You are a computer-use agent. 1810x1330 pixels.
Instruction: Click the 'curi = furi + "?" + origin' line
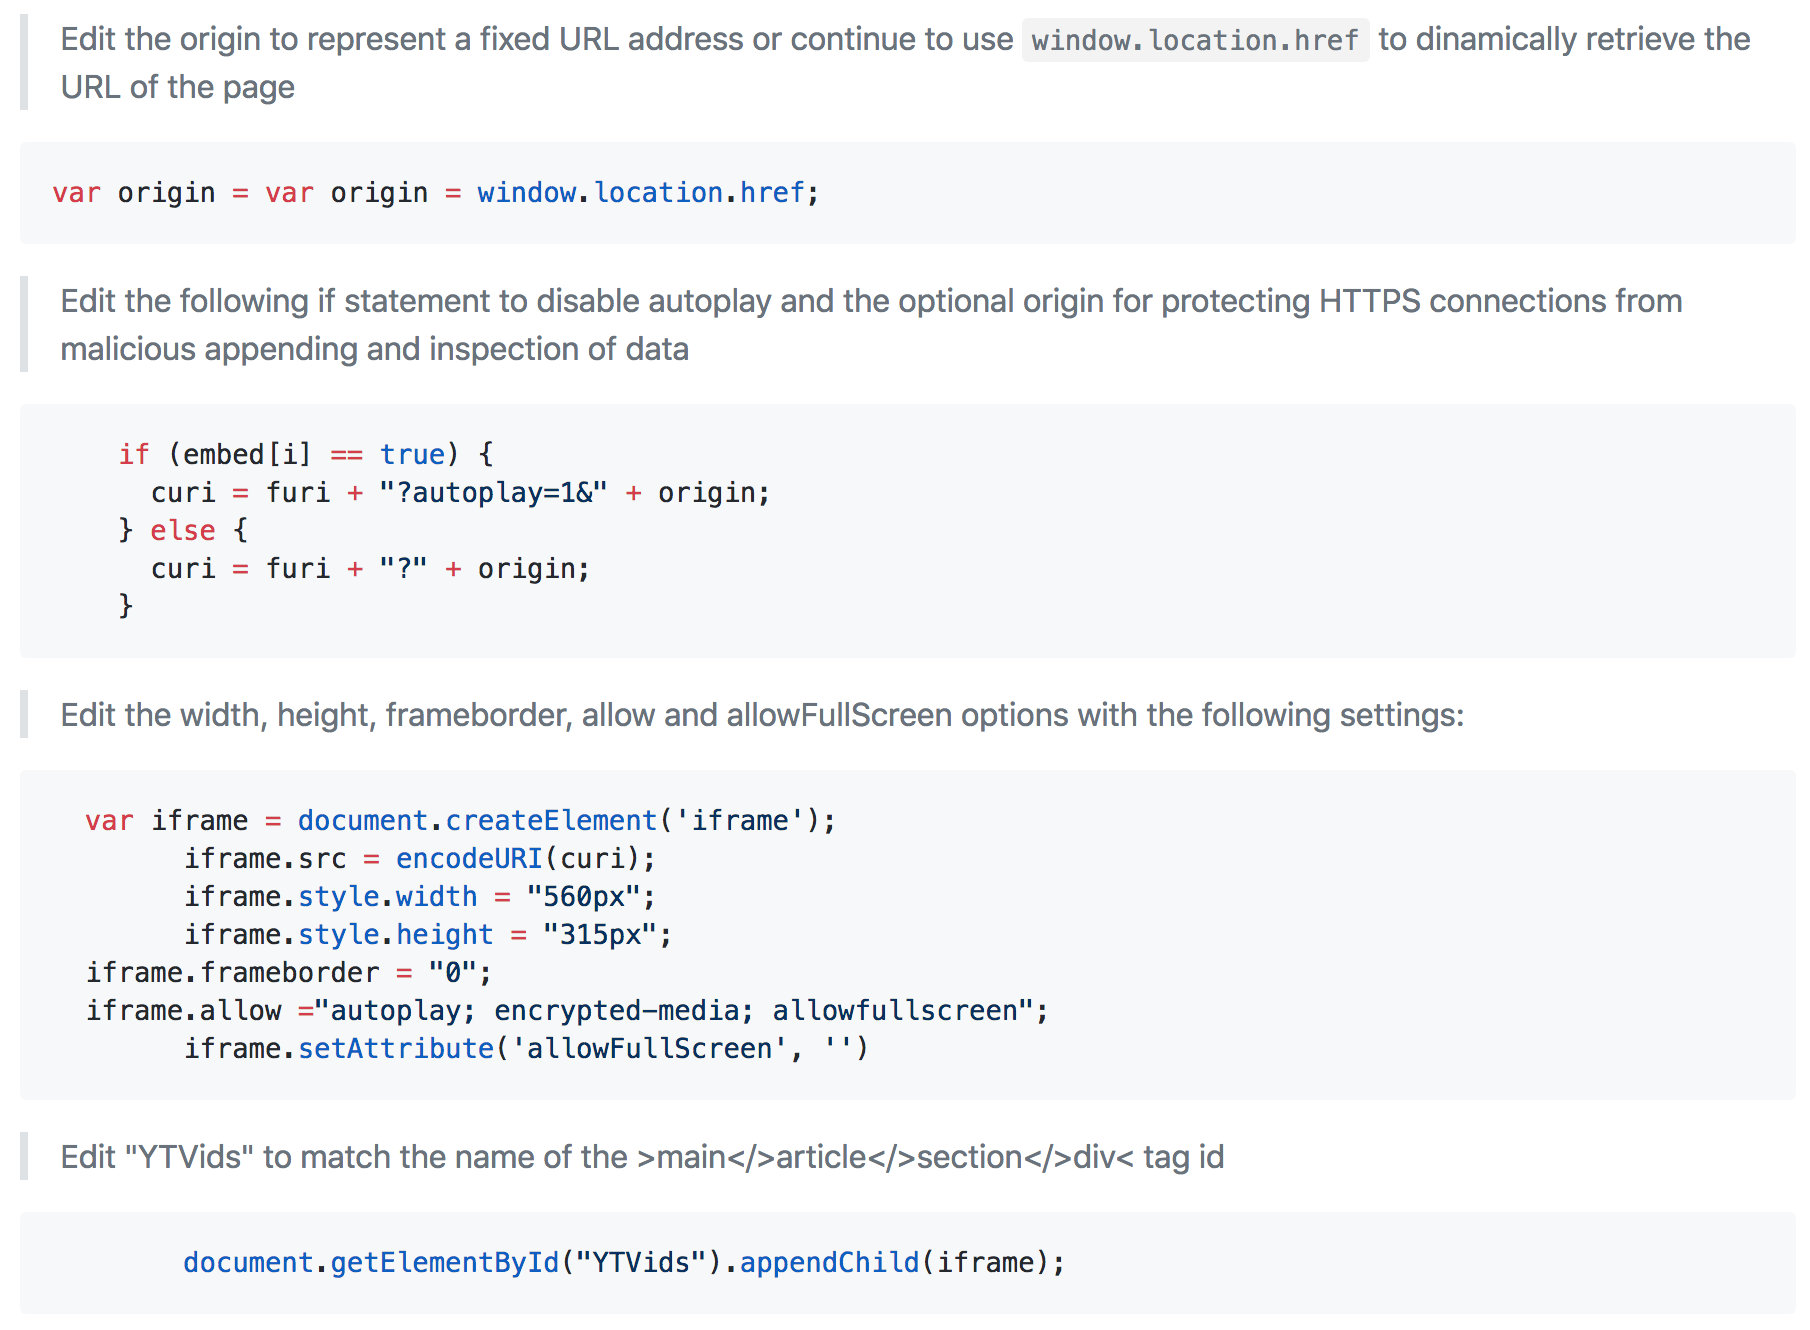pos(370,569)
